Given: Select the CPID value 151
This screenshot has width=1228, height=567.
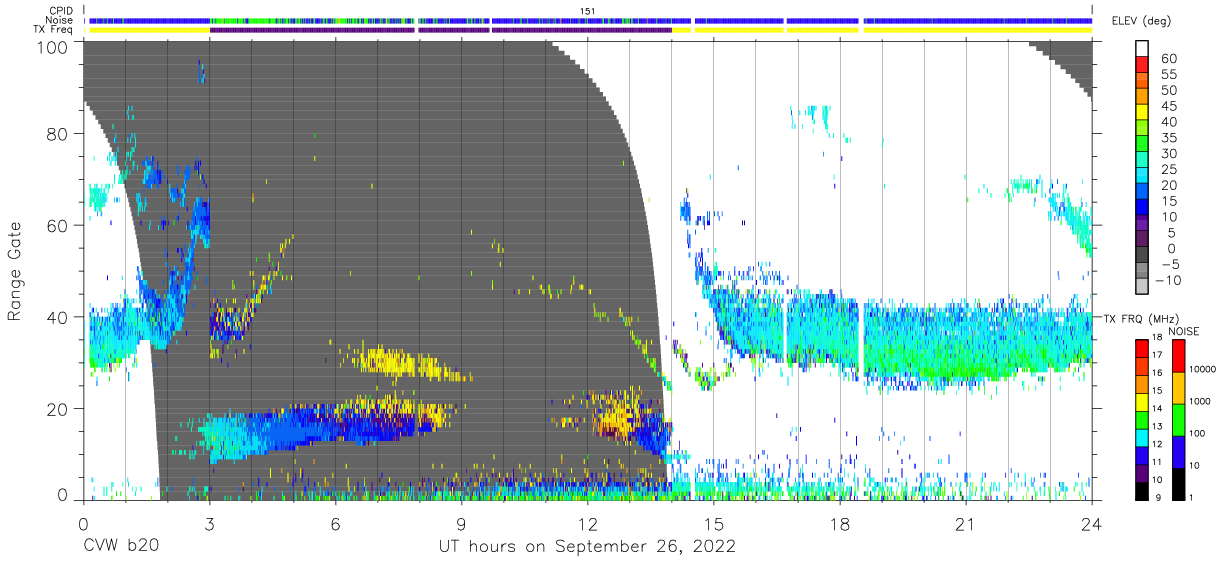Looking at the screenshot, I should pos(588,10).
